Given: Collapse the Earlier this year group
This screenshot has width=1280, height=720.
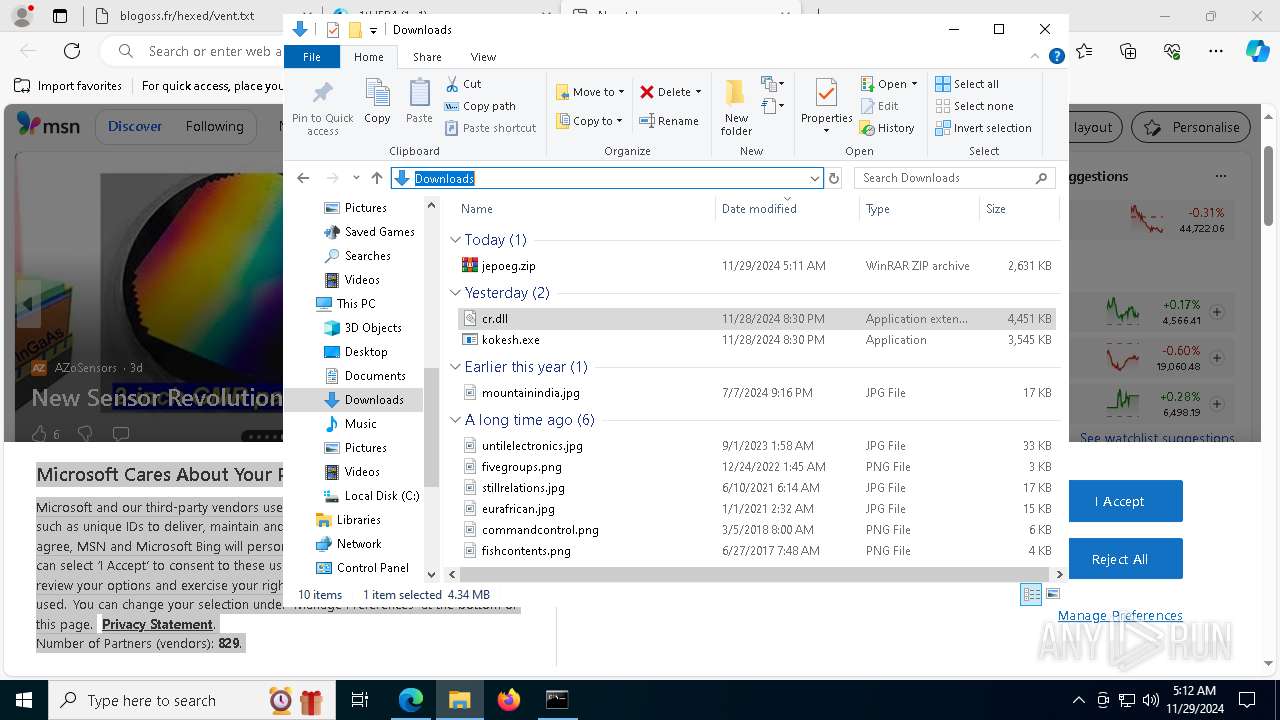Looking at the screenshot, I should [456, 367].
